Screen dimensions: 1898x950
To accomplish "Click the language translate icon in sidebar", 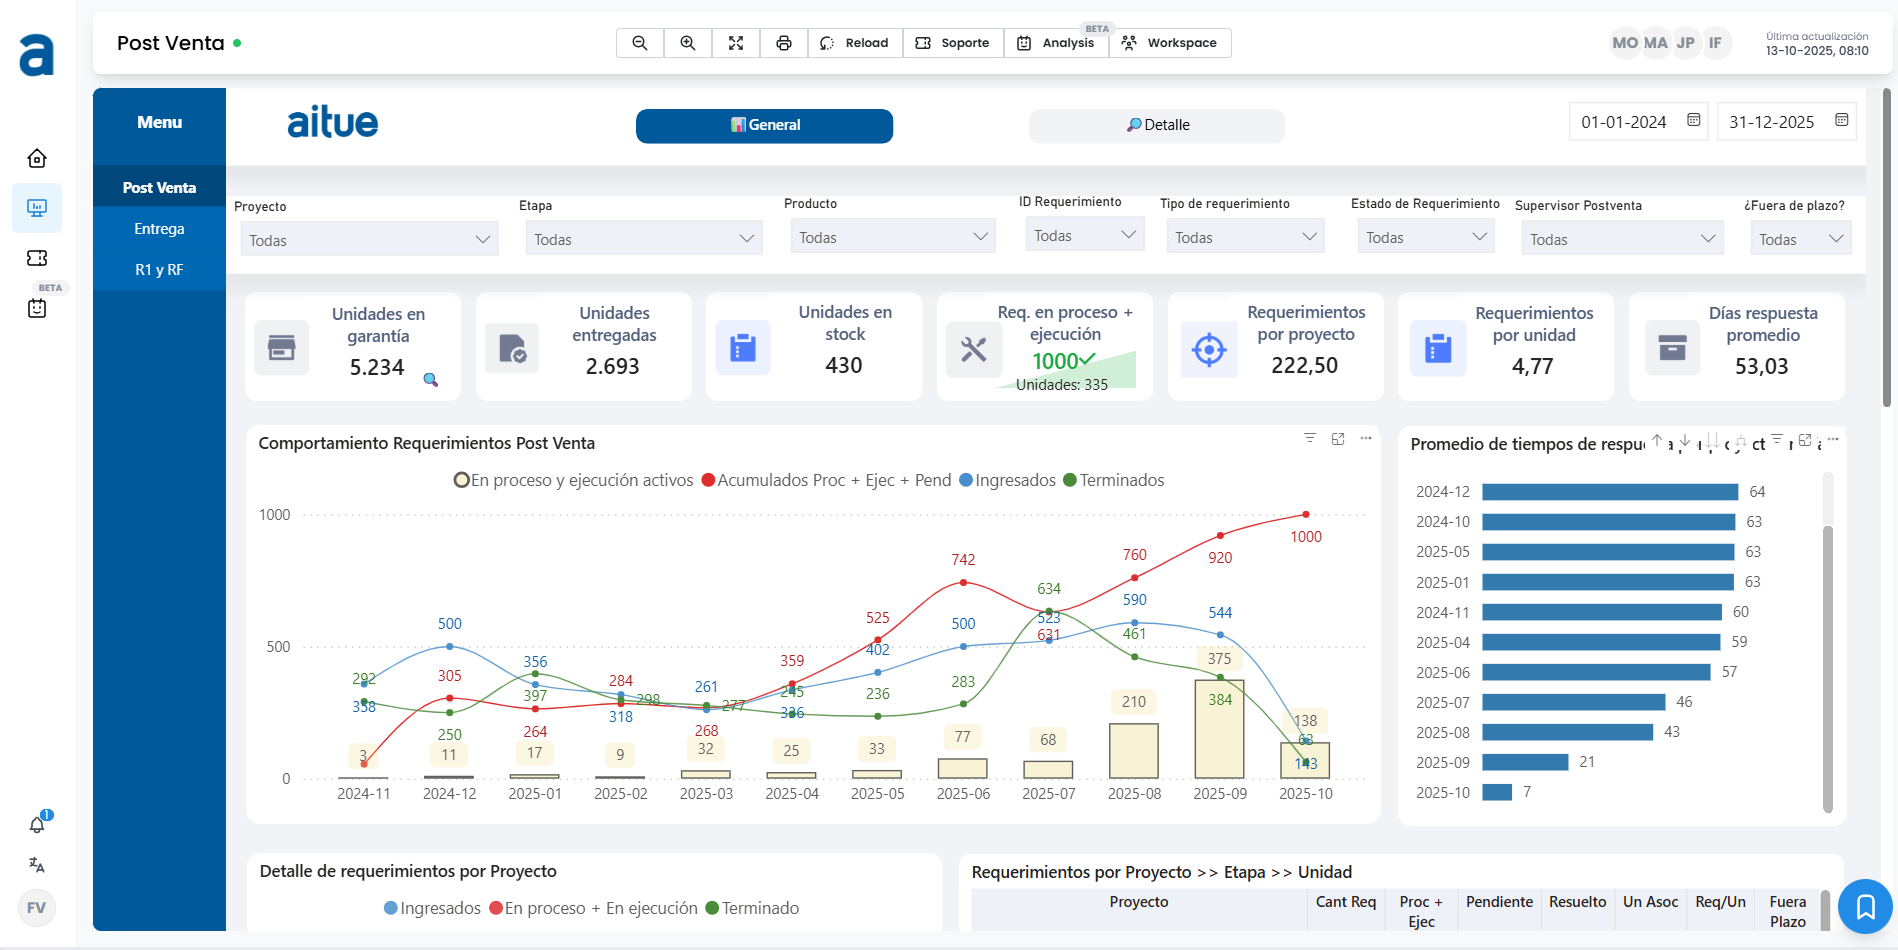I will click(37, 865).
